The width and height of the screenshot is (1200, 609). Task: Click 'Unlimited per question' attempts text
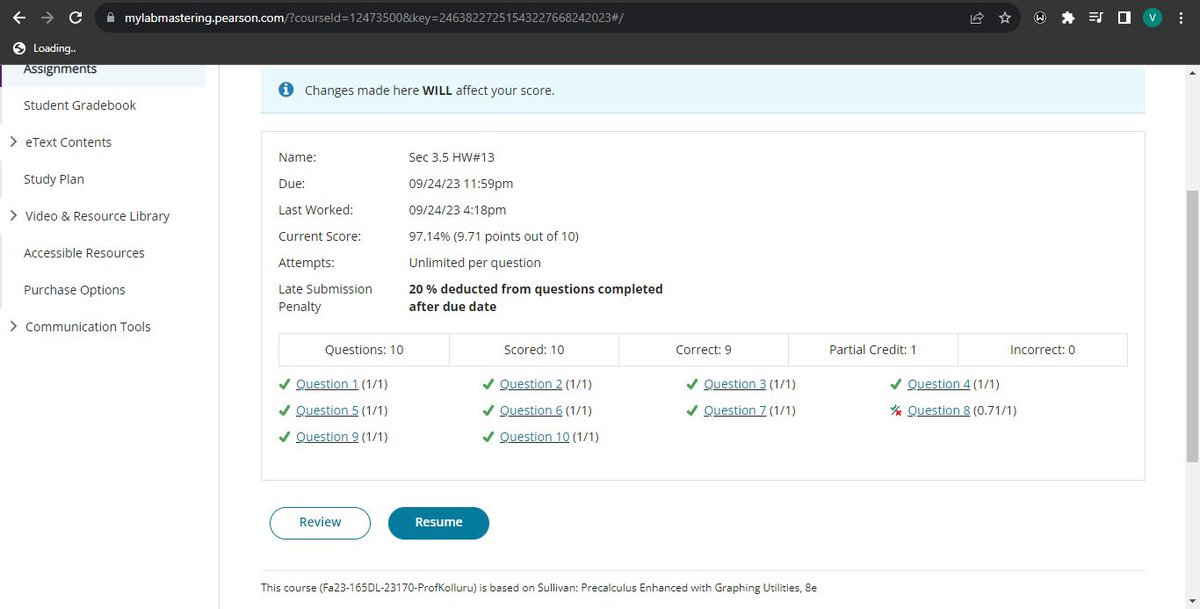click(x=475, y=263)
